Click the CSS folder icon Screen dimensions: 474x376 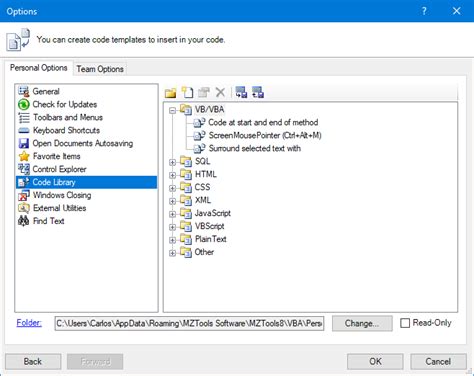pos(186,187)
